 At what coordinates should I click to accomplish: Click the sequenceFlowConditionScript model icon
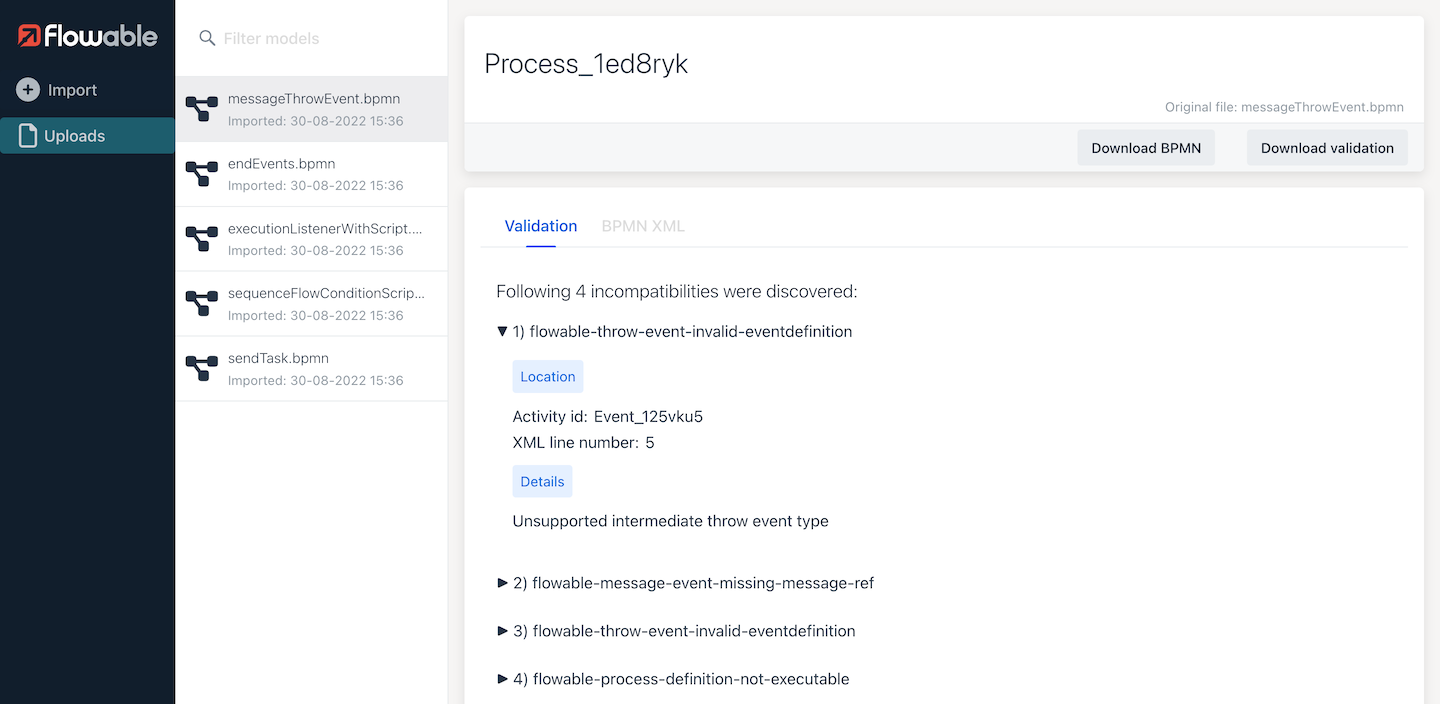(x=202, y=304)
